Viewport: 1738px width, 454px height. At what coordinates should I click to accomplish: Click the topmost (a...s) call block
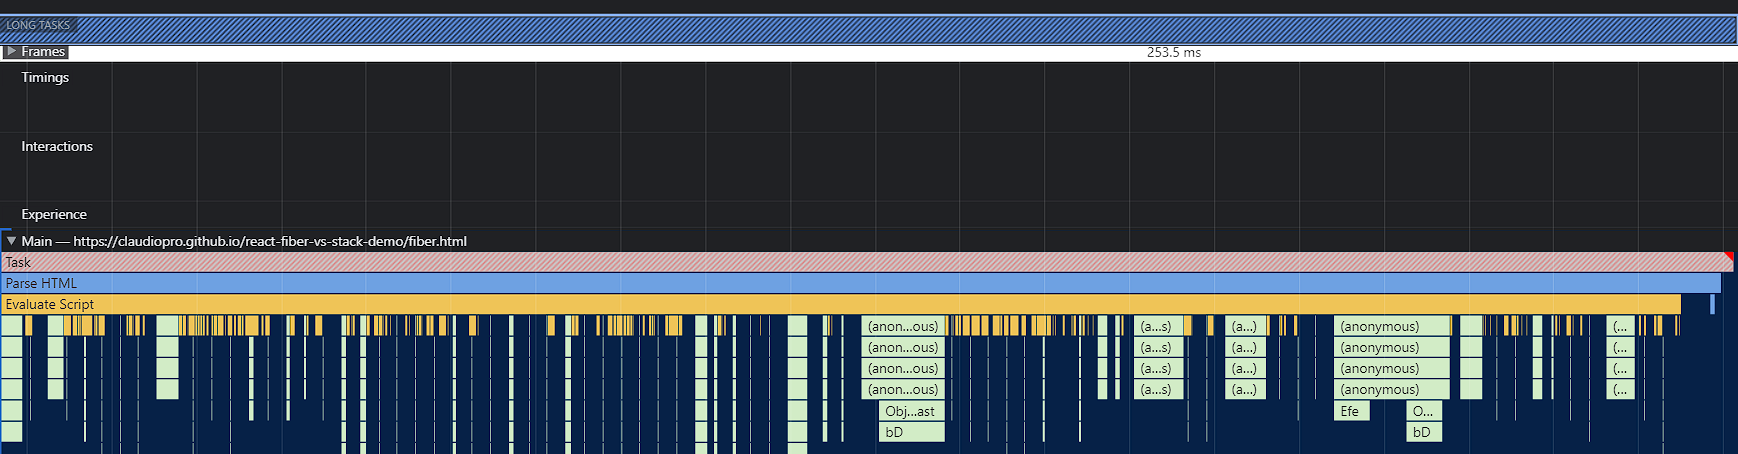click(1160, 326)
